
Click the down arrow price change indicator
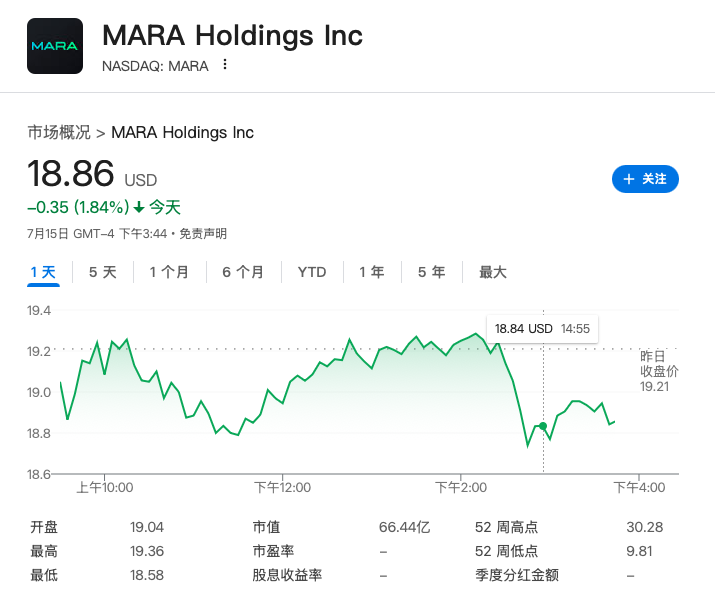coord(139,208)
